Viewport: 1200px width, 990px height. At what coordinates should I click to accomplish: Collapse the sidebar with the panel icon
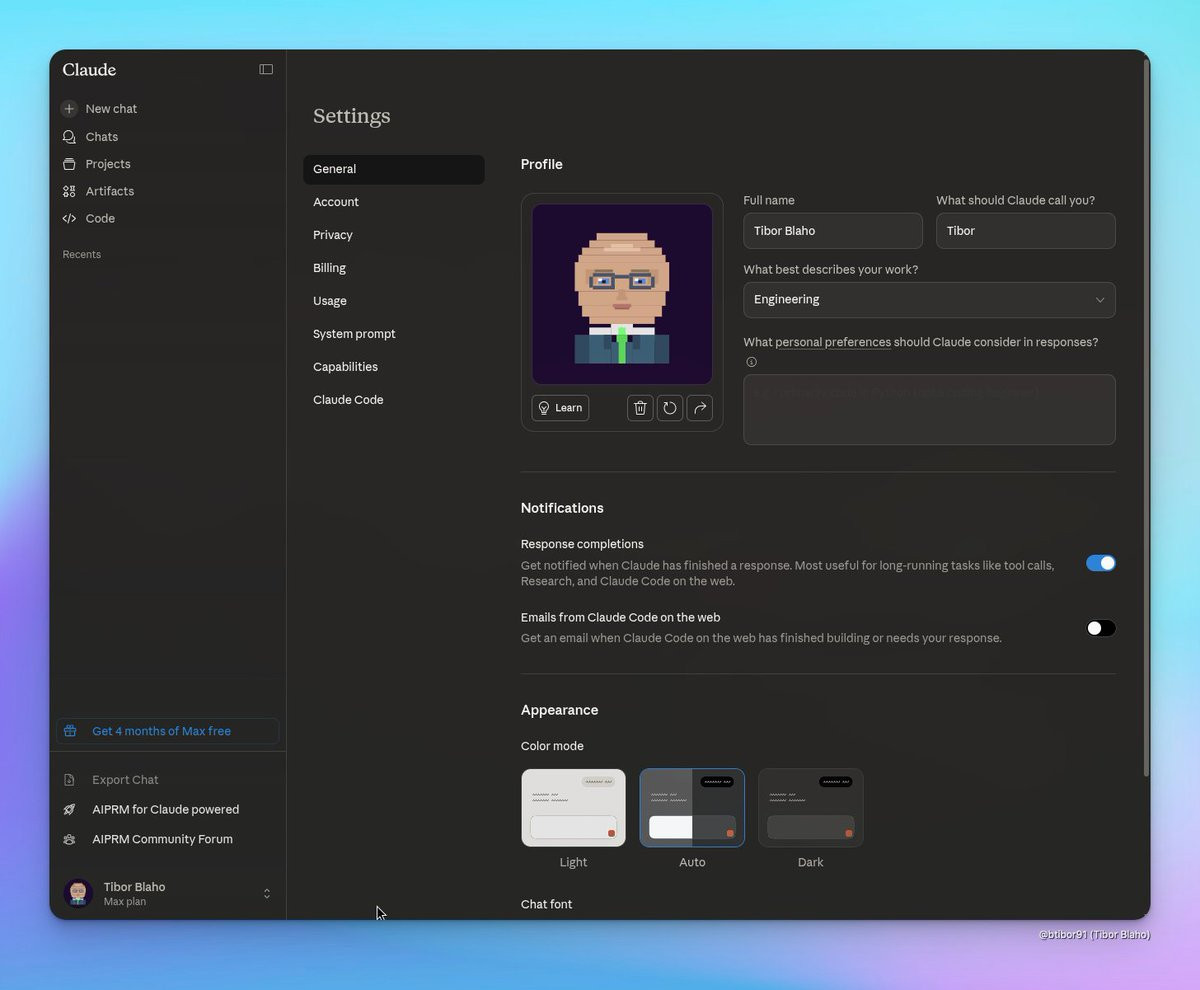(266, 69)
